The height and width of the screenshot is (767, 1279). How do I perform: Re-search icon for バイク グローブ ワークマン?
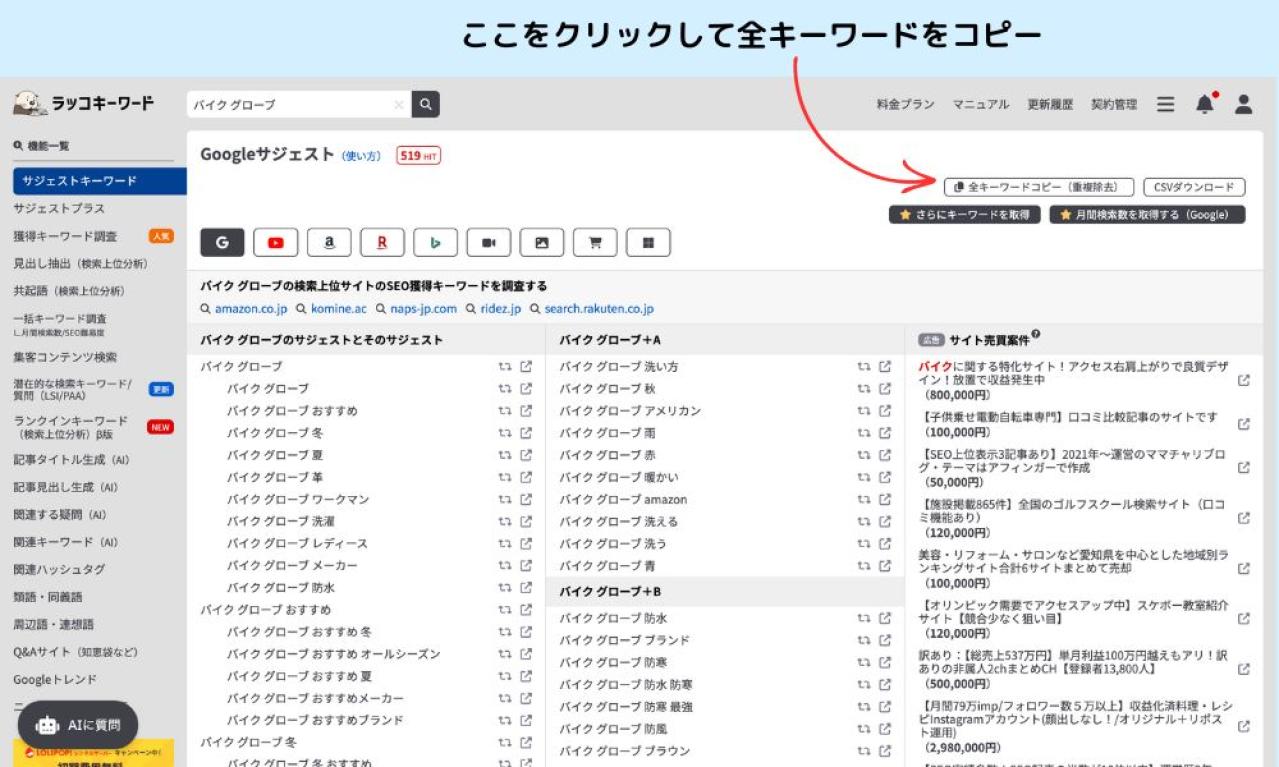505,499
